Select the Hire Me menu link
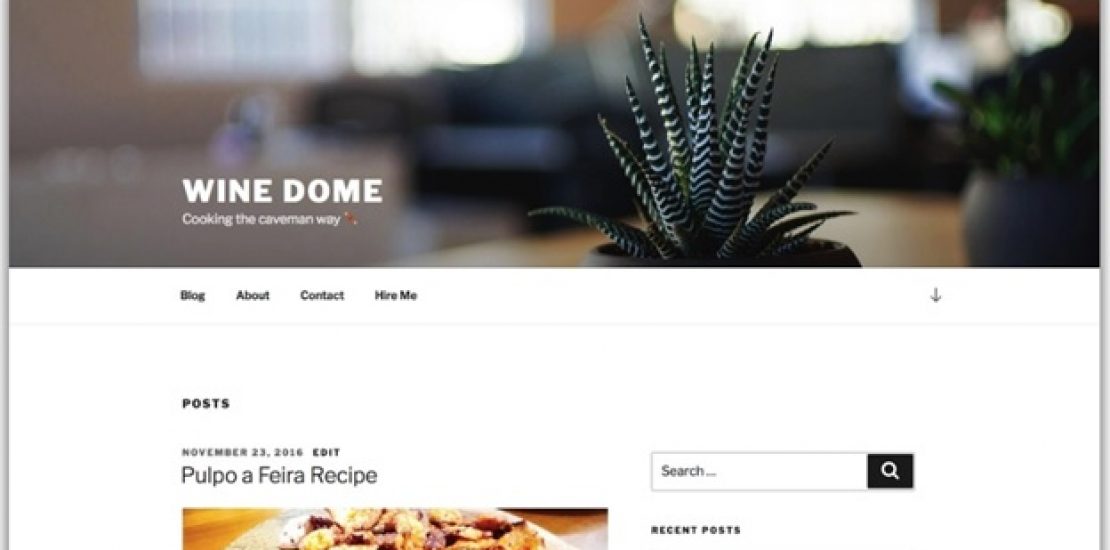 [396, 296]
